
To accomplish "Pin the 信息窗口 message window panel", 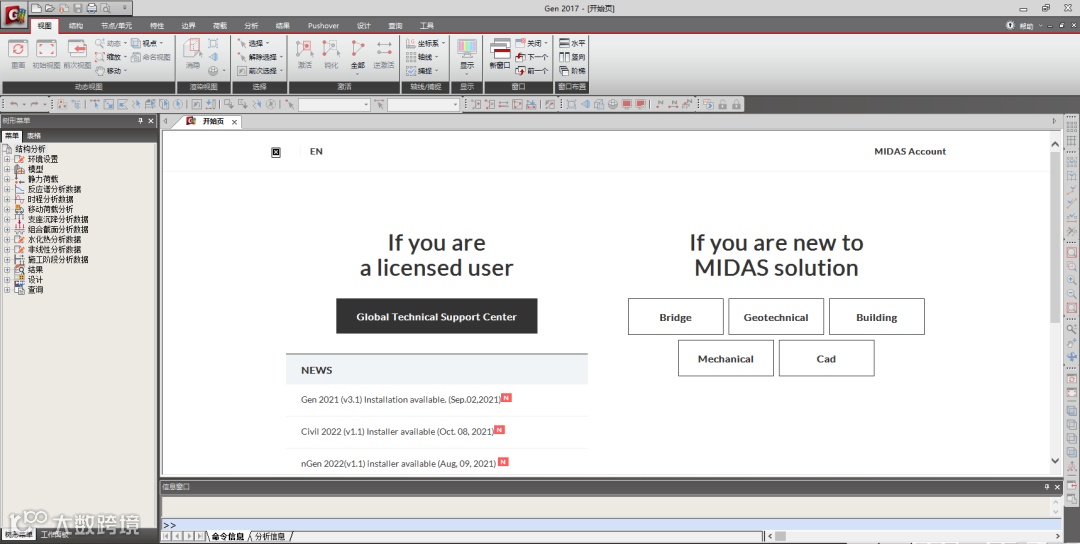I will (x=1047, y=487).
